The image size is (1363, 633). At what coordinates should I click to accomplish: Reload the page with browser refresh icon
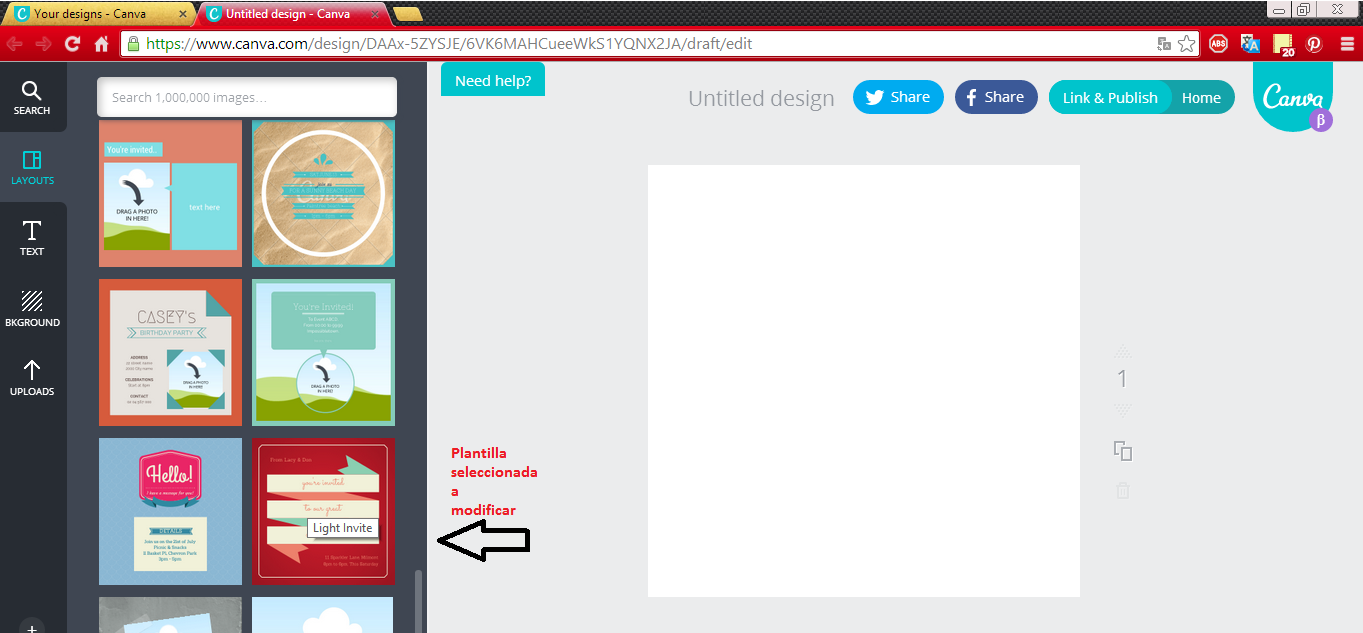click(x=72, y=44)
